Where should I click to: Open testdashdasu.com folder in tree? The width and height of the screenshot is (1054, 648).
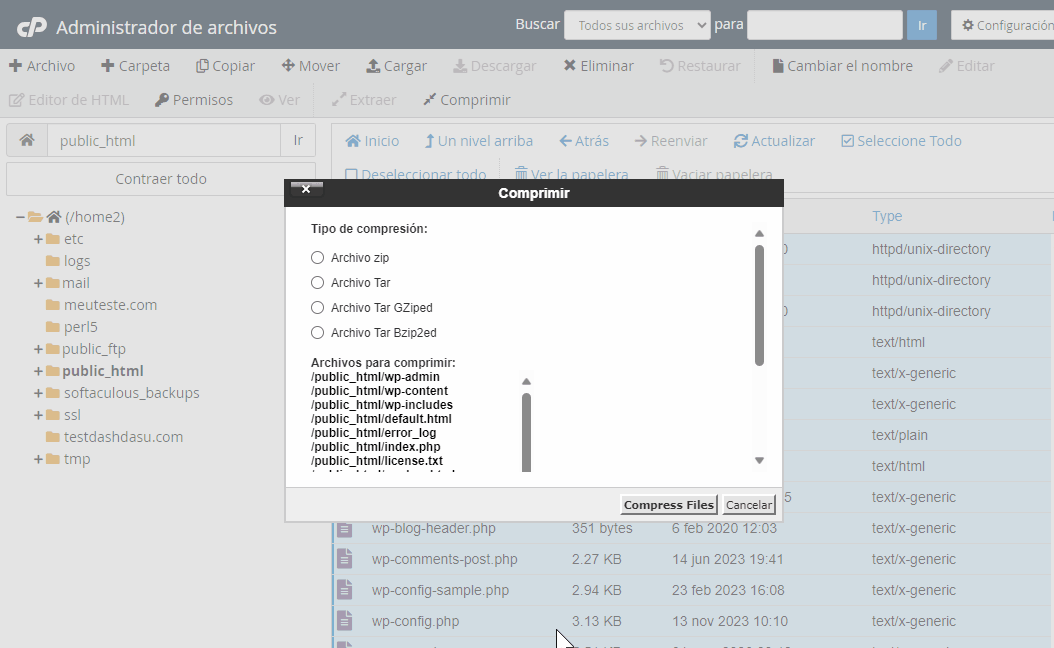click(x=123, y=437)
